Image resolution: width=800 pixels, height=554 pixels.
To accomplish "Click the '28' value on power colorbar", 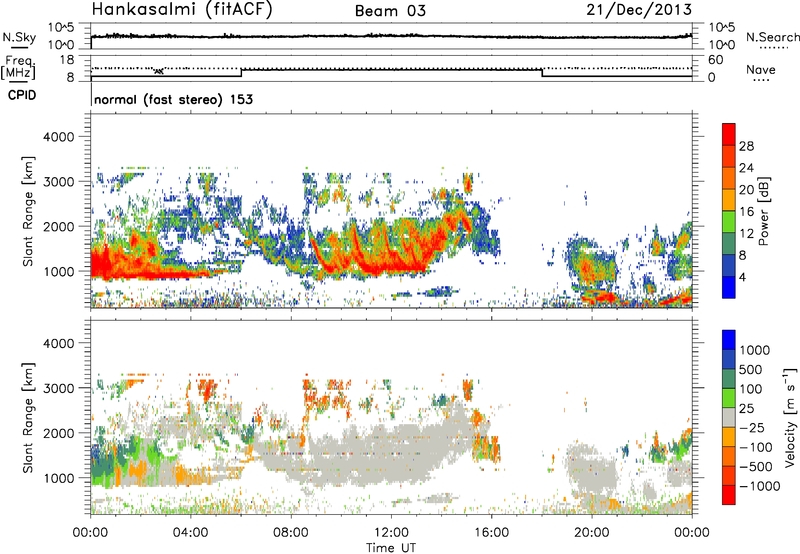I will click(746, 146).
